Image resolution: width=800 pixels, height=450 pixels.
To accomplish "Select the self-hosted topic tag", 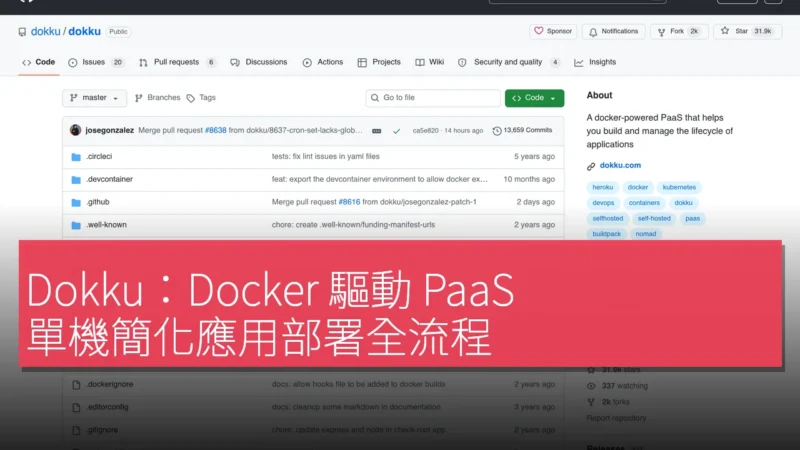I will tap(654, 218).
